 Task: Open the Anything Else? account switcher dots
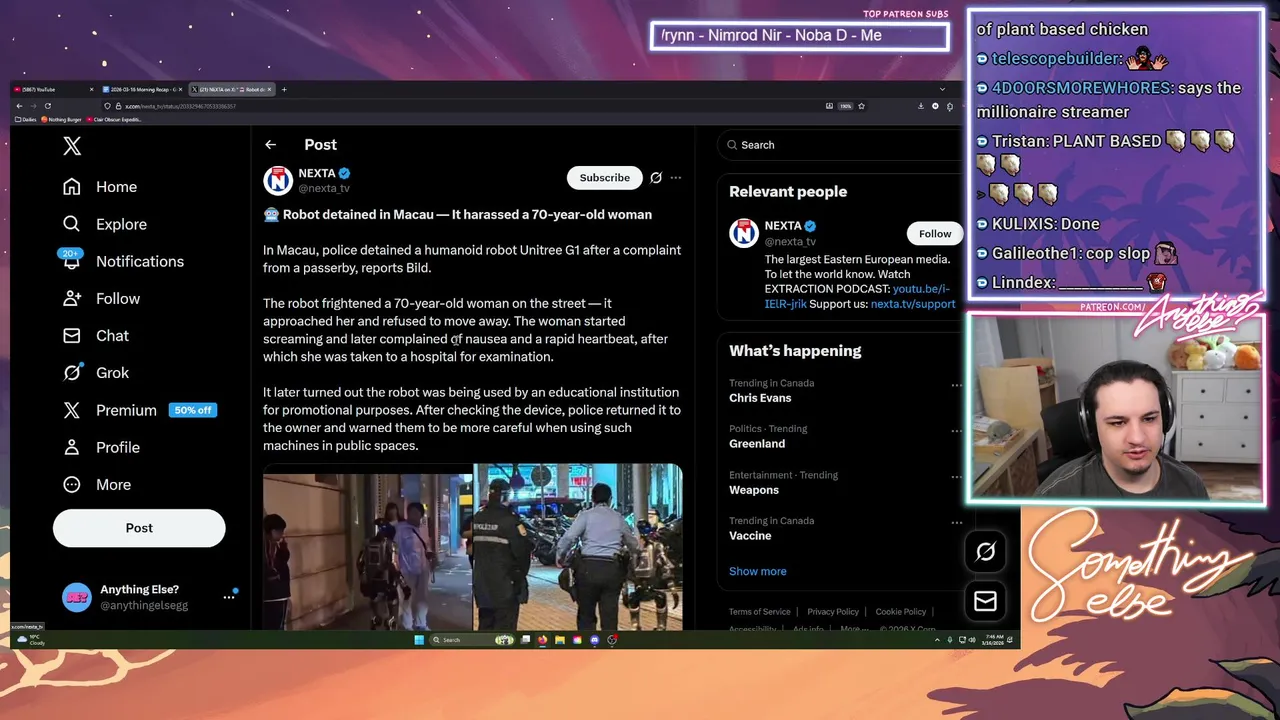coord(229,597)
